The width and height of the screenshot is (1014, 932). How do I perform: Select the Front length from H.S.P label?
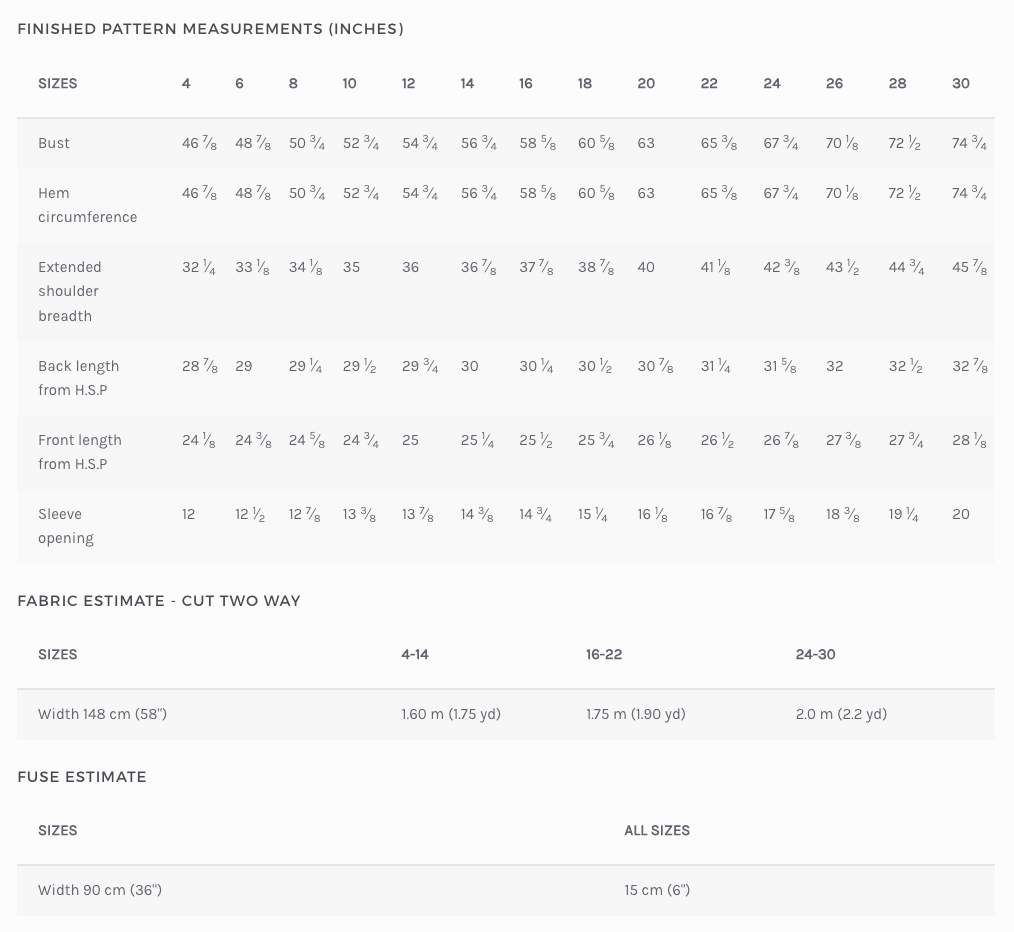79,452
